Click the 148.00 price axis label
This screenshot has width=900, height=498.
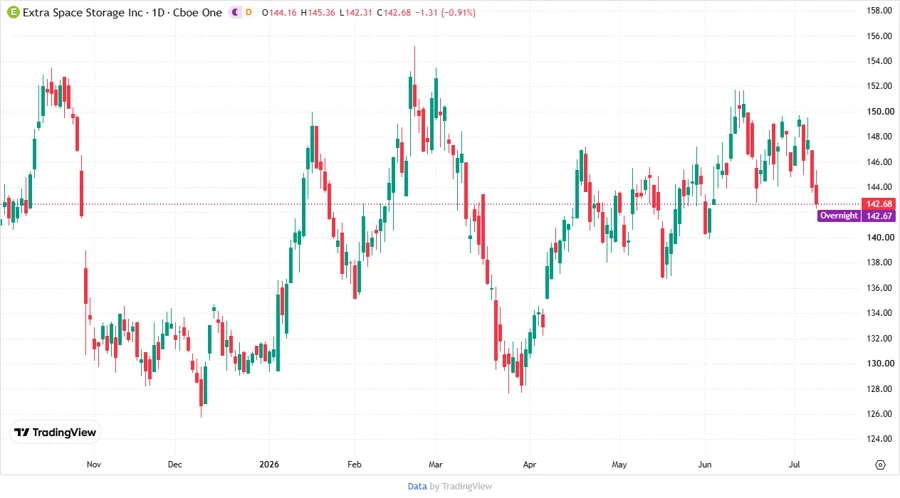tap(879, 137)
